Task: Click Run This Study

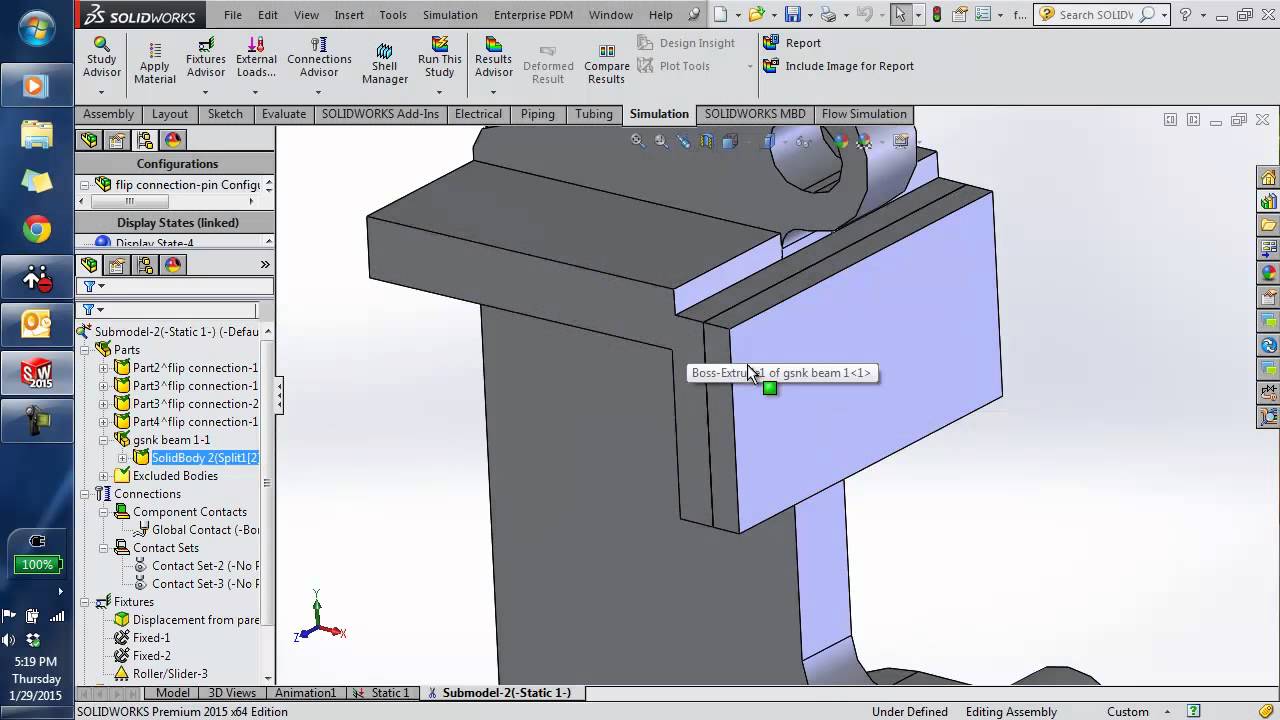Action: click(440, 59)
